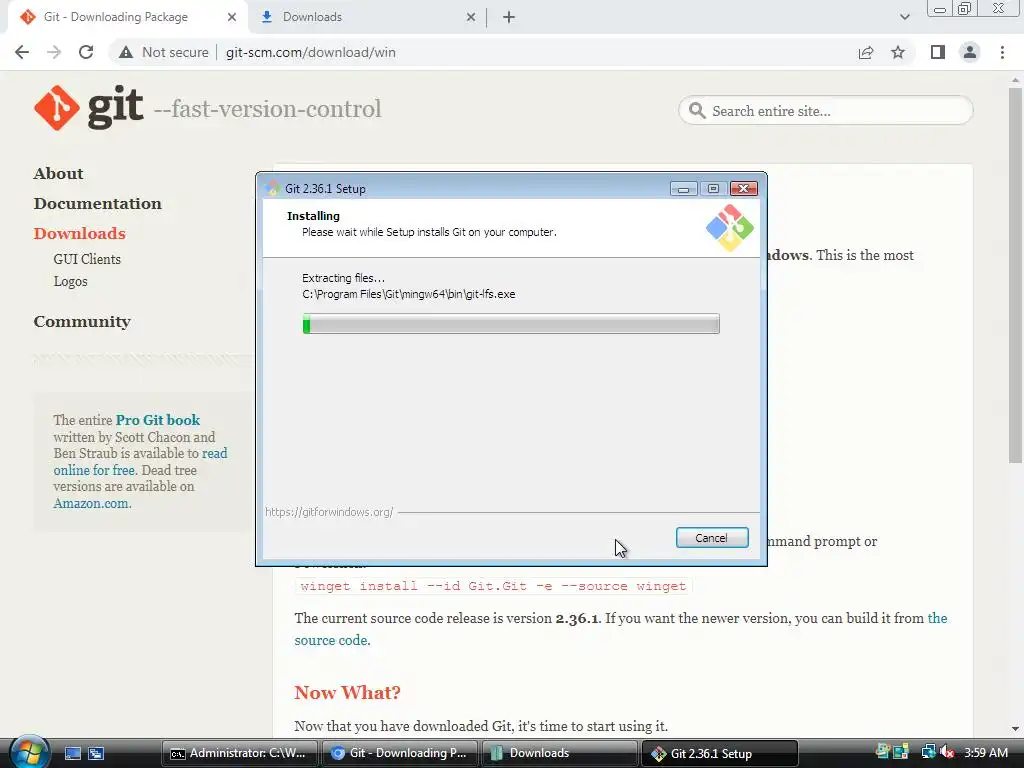This screenshot has height=768, width=1024.
Task: Close the Git 2.36.1 Setup dialog
Action: 744,189
